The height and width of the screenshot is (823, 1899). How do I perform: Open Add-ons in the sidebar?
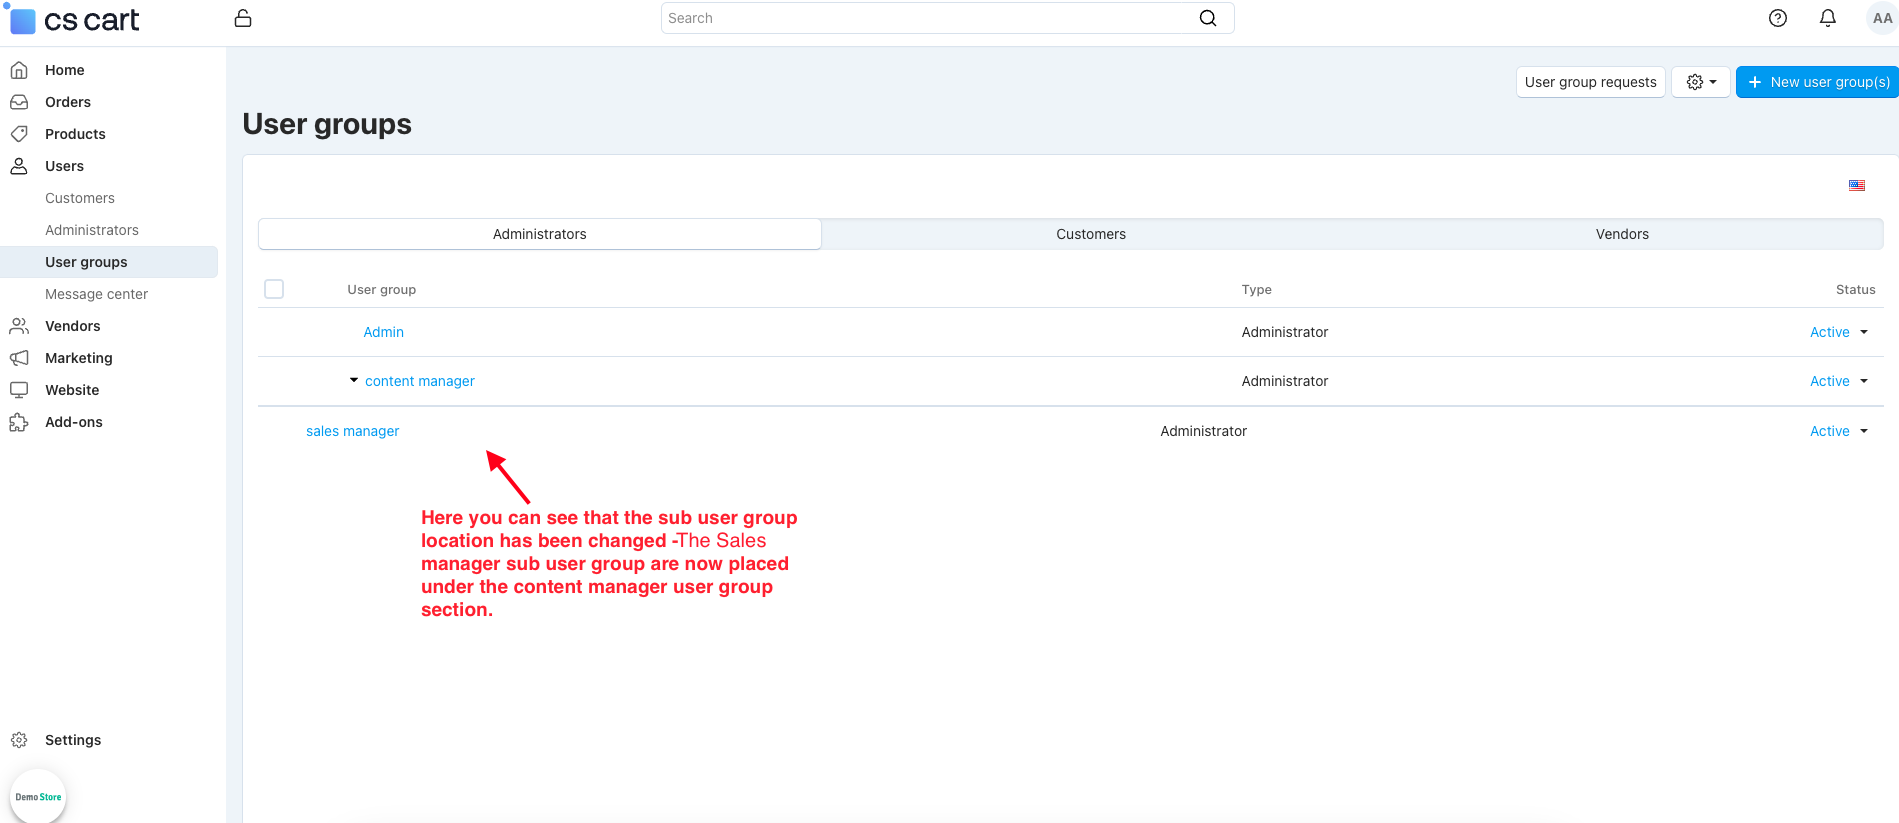(x=74, y=422)
